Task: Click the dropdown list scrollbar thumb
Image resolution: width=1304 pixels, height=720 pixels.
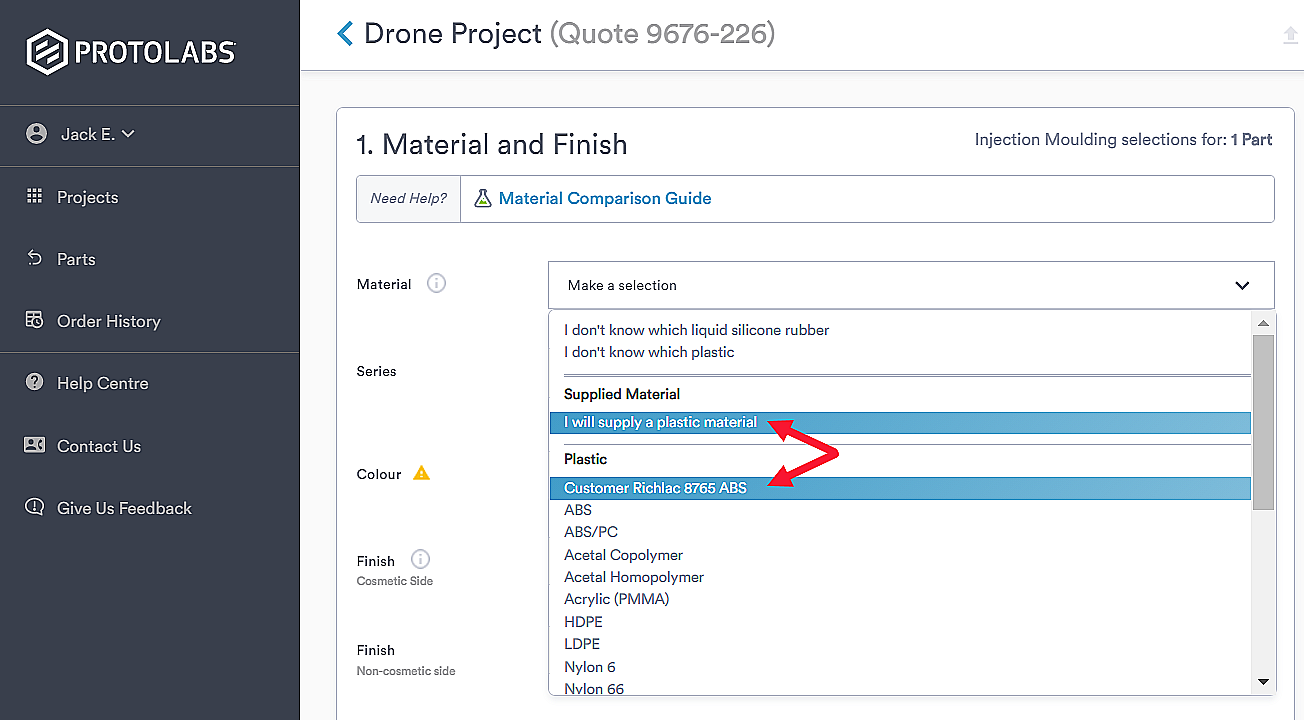Action: pos(1263,422)
